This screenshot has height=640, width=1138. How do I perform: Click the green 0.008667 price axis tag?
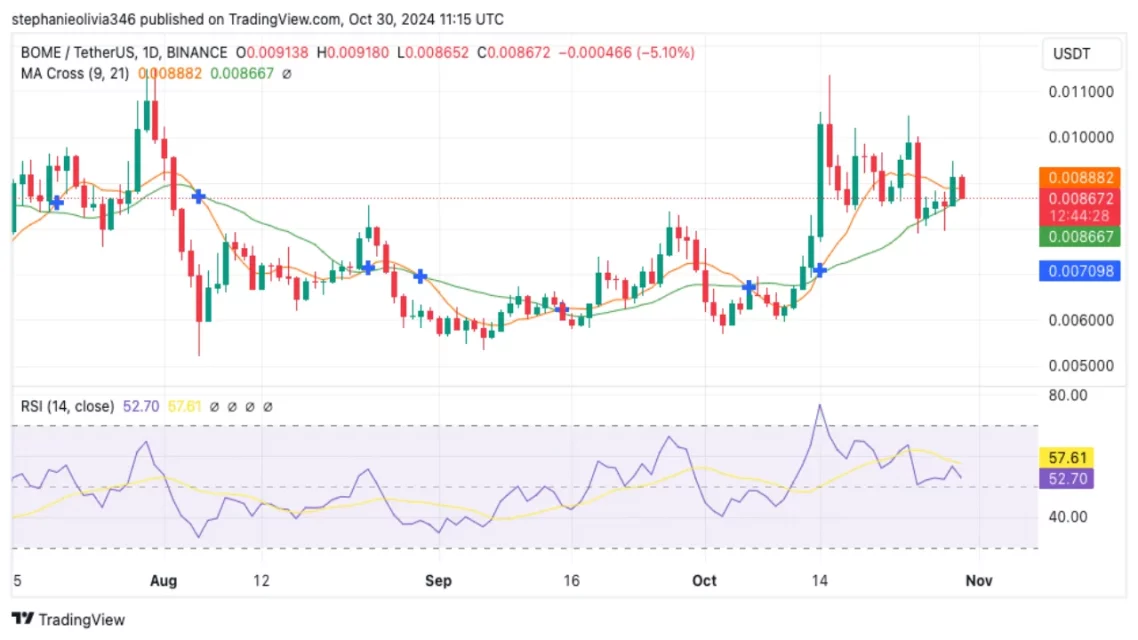pyautogui.click(x=1078, y=237)
